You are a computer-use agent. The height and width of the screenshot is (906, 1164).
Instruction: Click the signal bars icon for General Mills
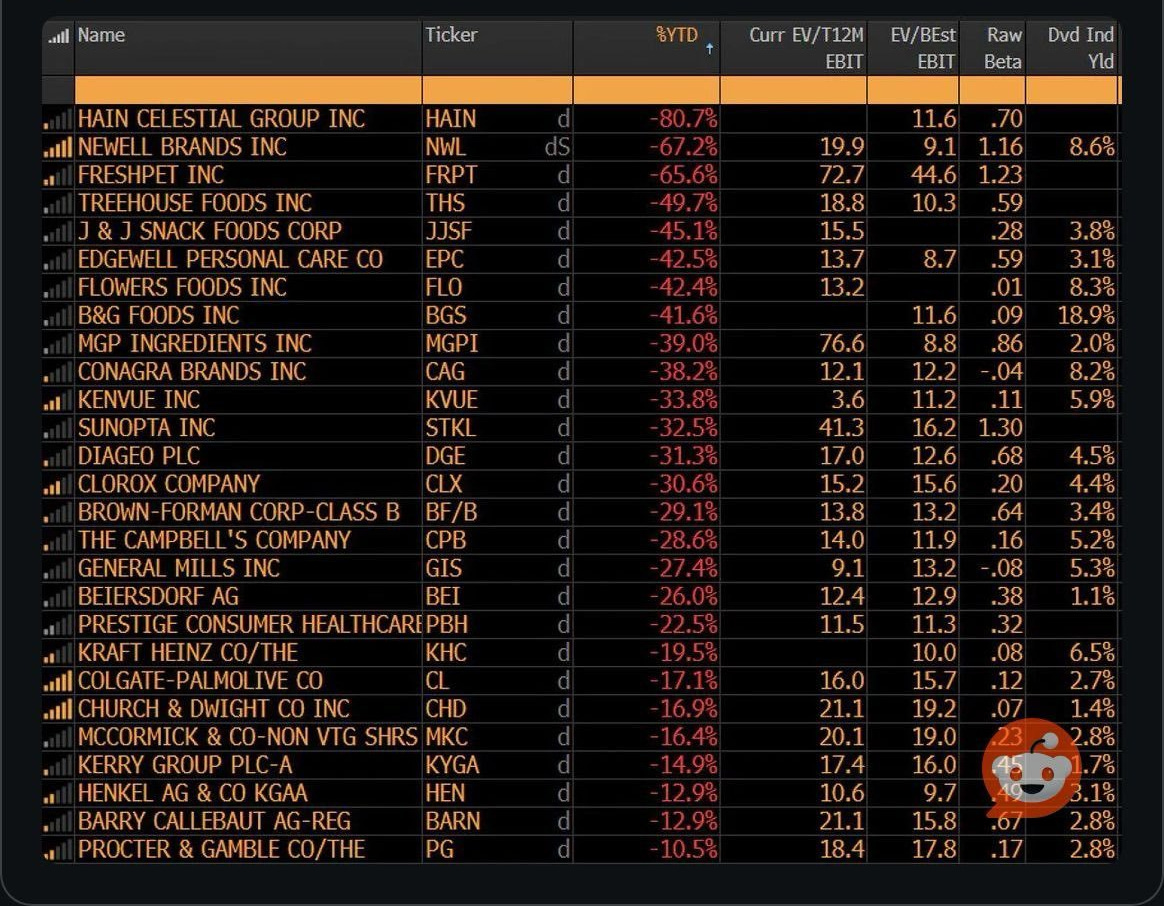click(x=58, y=569)
